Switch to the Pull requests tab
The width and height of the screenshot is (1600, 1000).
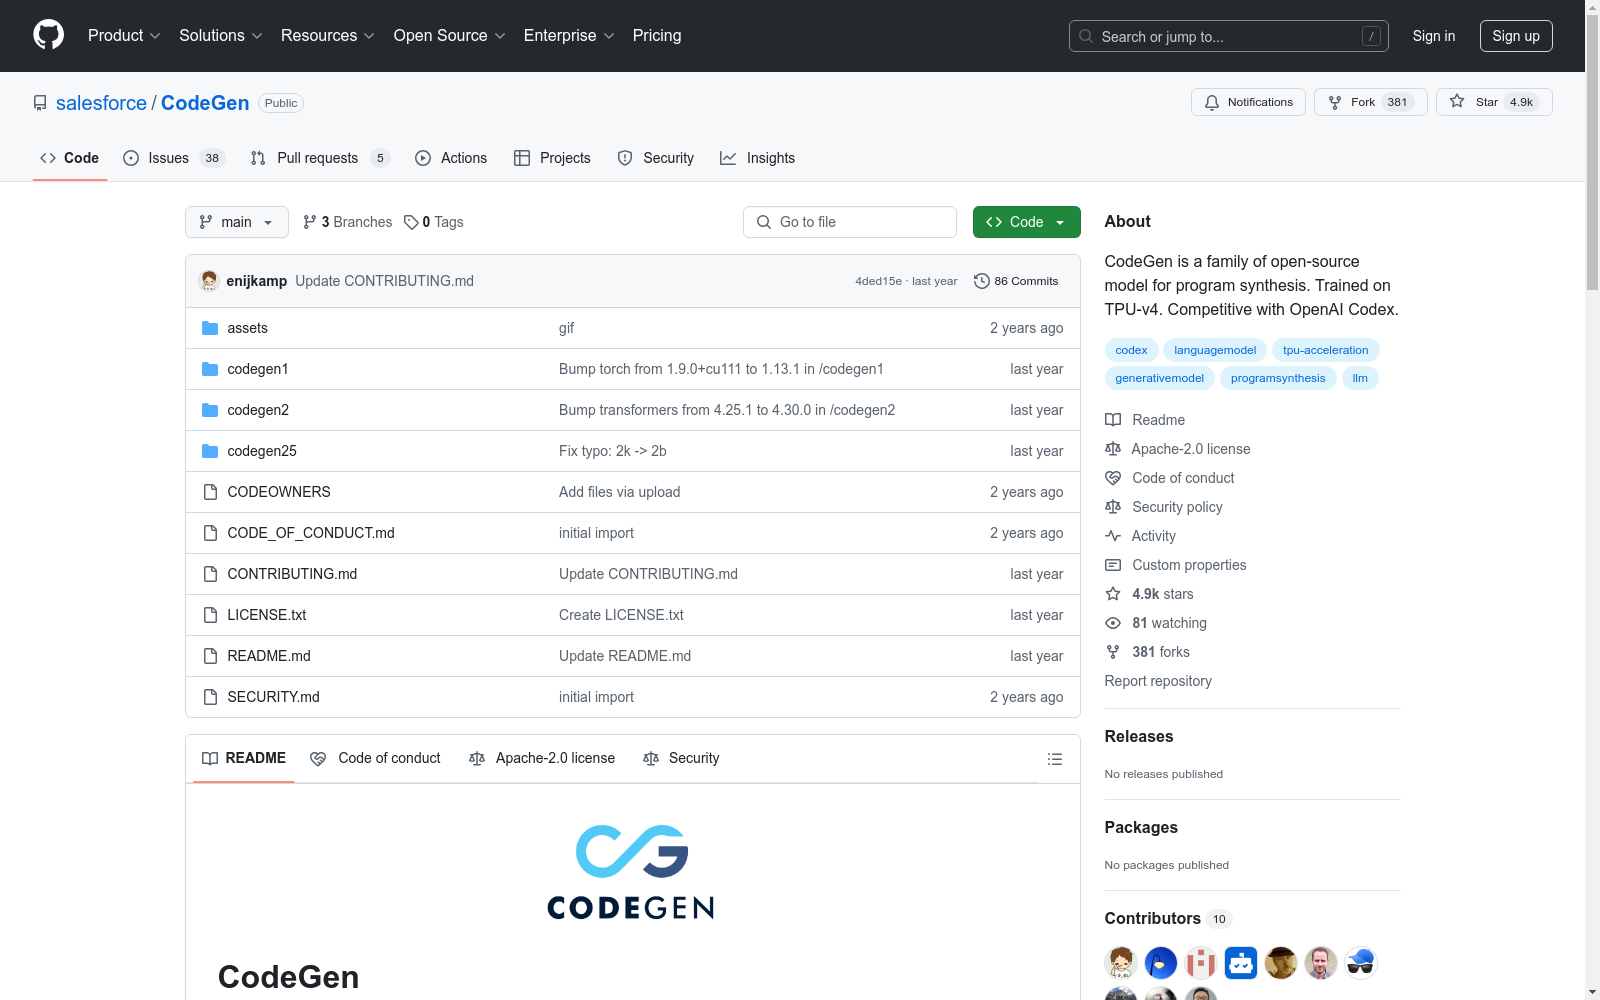tap(319, 158)
